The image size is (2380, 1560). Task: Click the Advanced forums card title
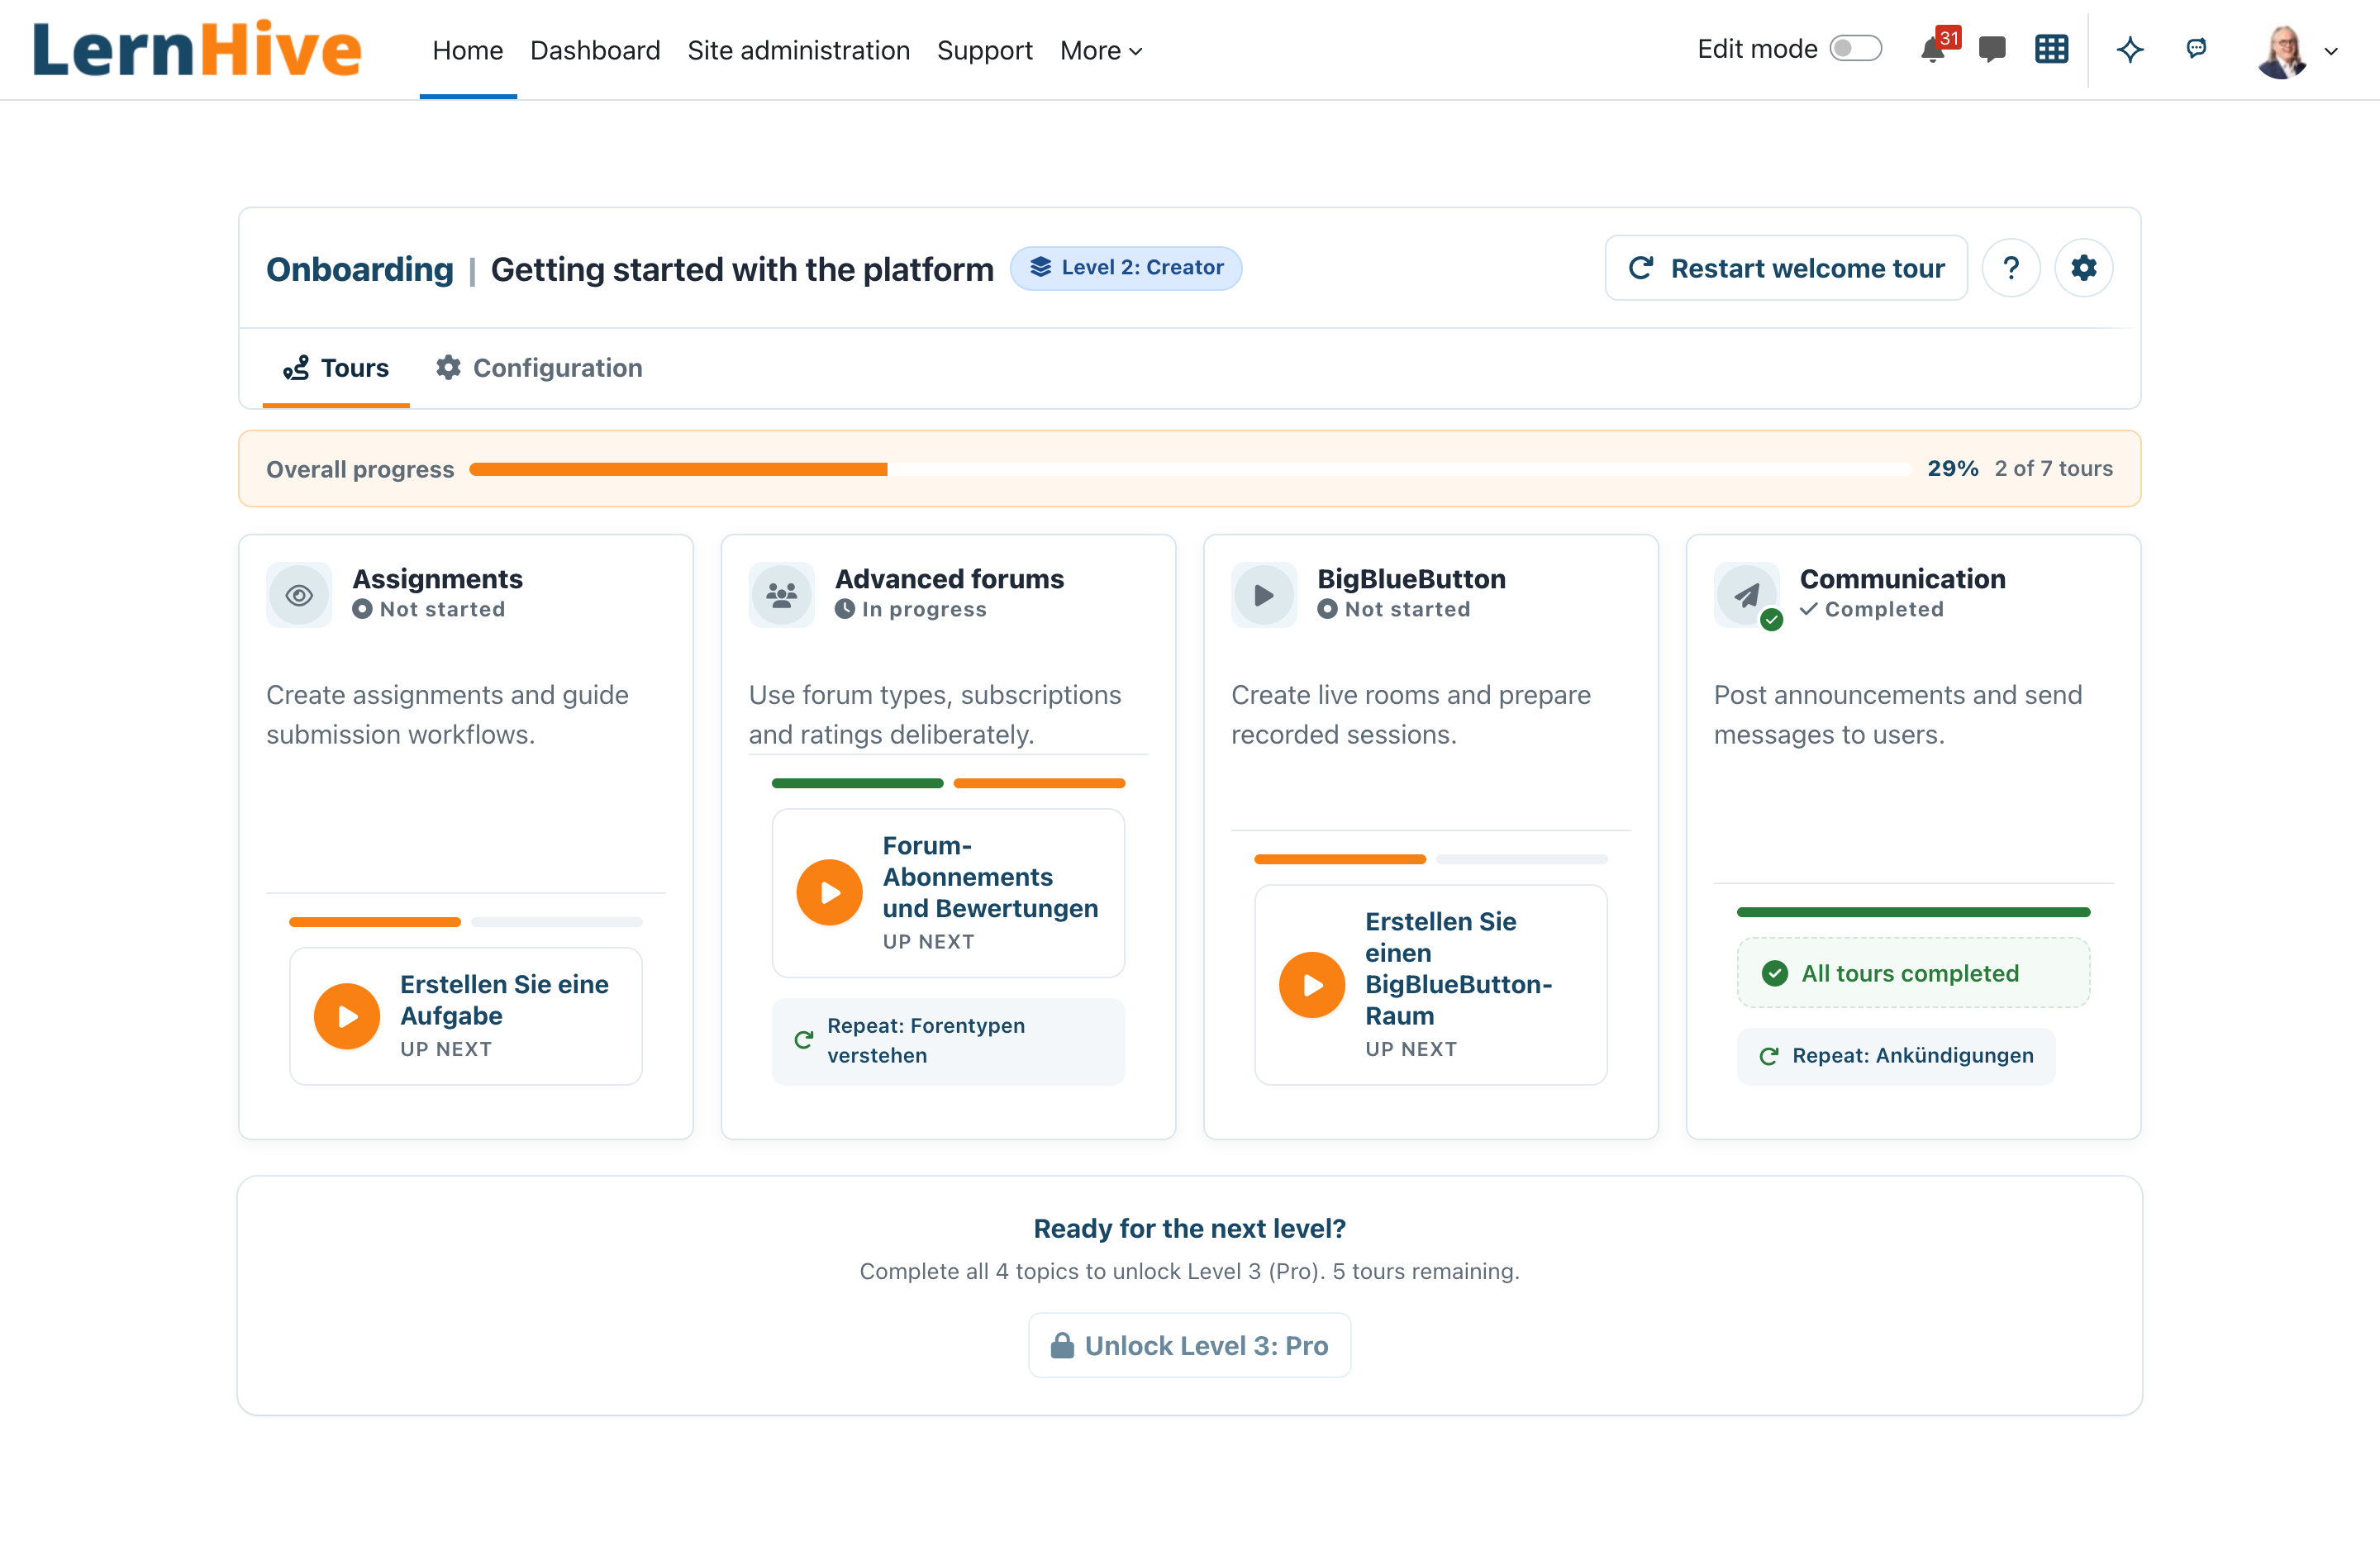coord(949,579)
